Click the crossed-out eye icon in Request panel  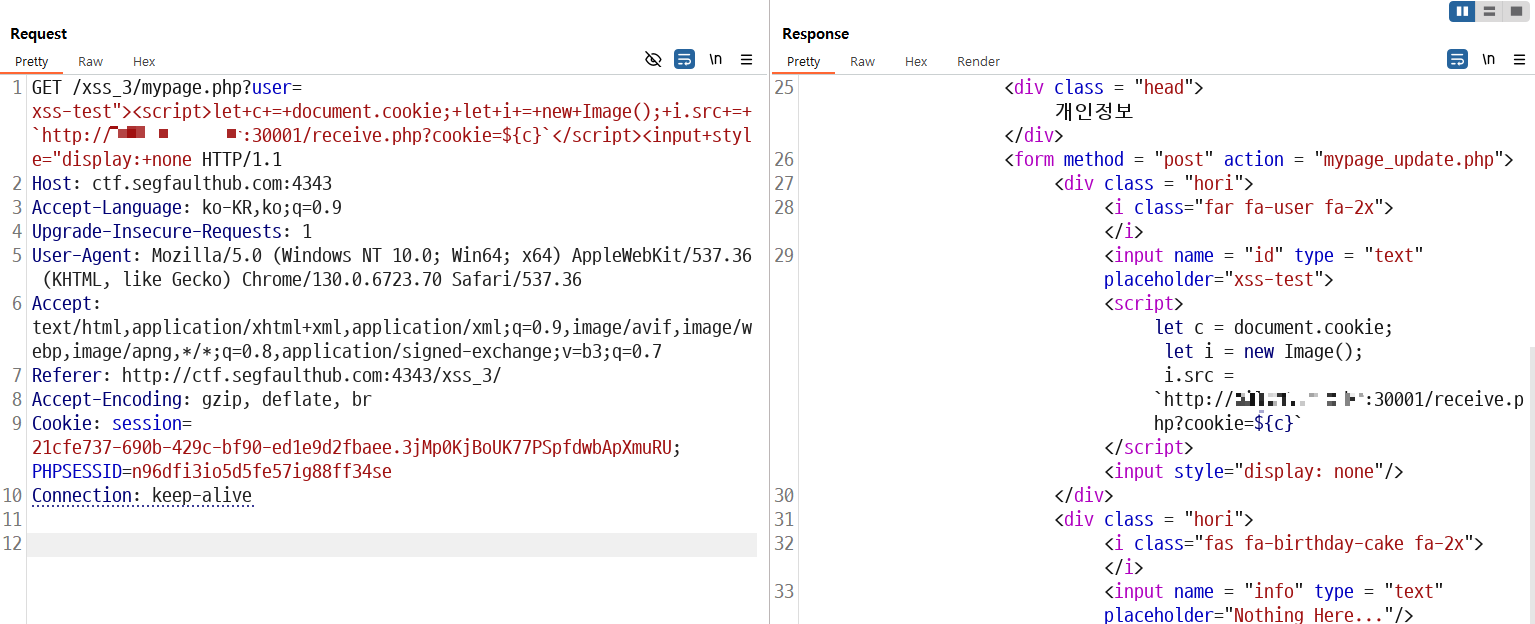click(x=653, y=60)
